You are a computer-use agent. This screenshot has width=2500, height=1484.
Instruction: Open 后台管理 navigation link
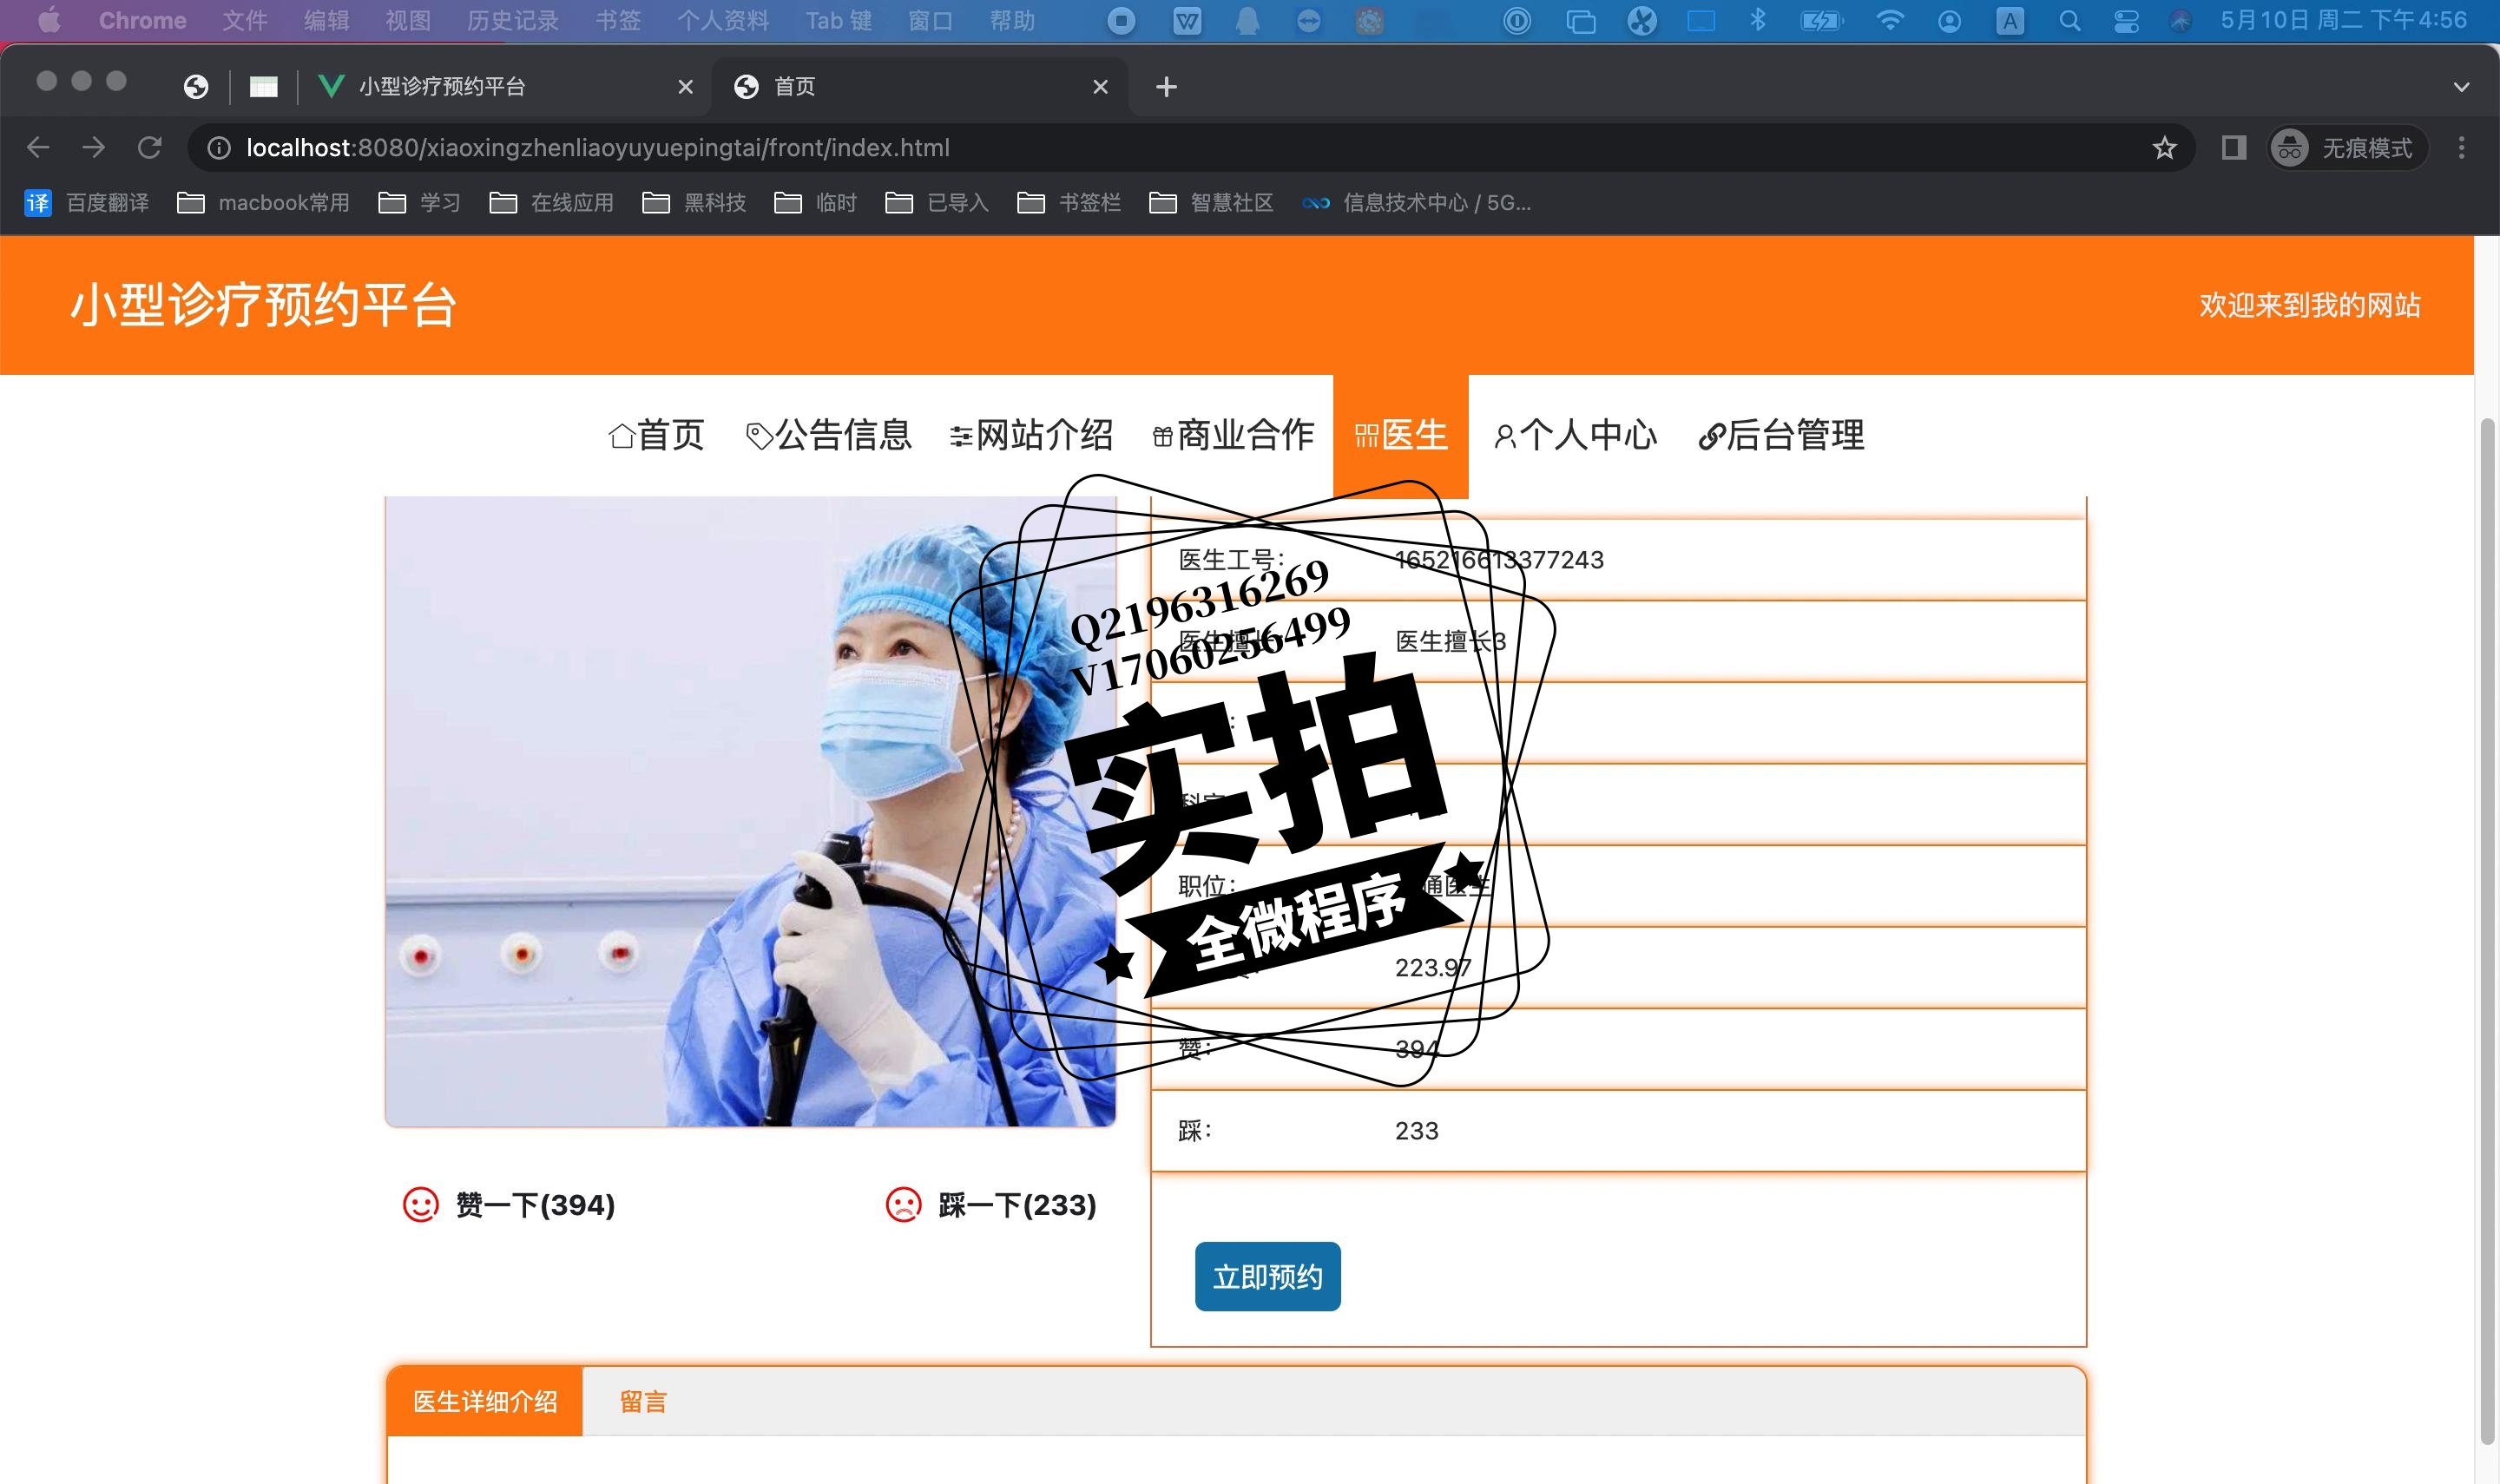coord(1781,435)
